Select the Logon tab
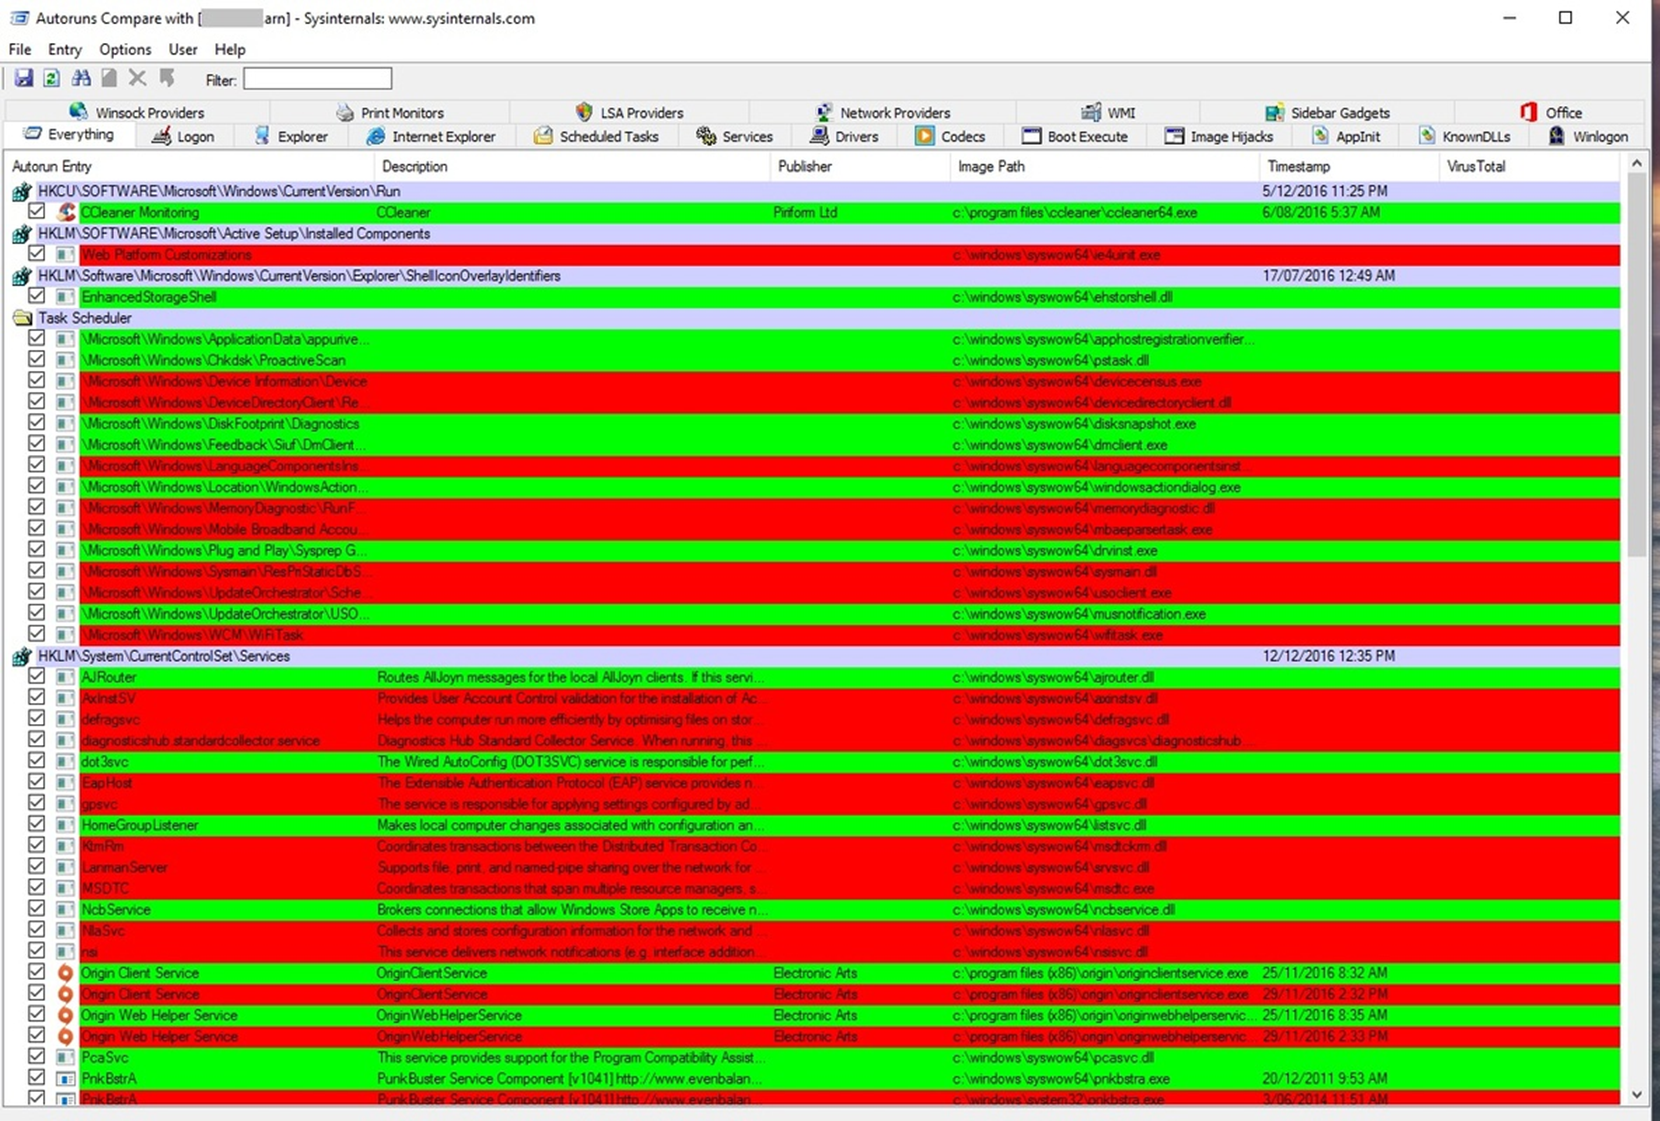This screenshot has width=1660, height=1121. pos(183,136)
